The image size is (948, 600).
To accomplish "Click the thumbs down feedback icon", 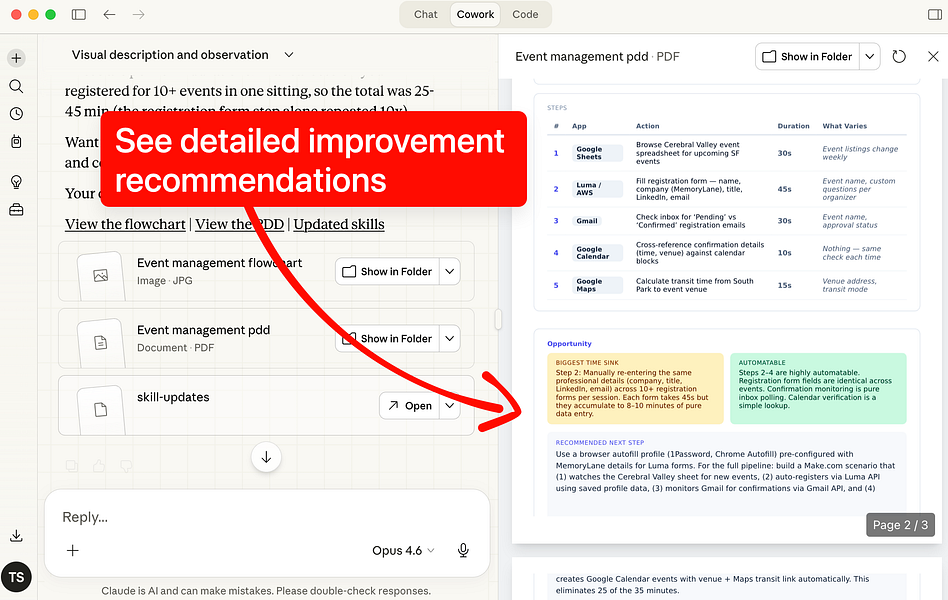I will coord(126,466).
